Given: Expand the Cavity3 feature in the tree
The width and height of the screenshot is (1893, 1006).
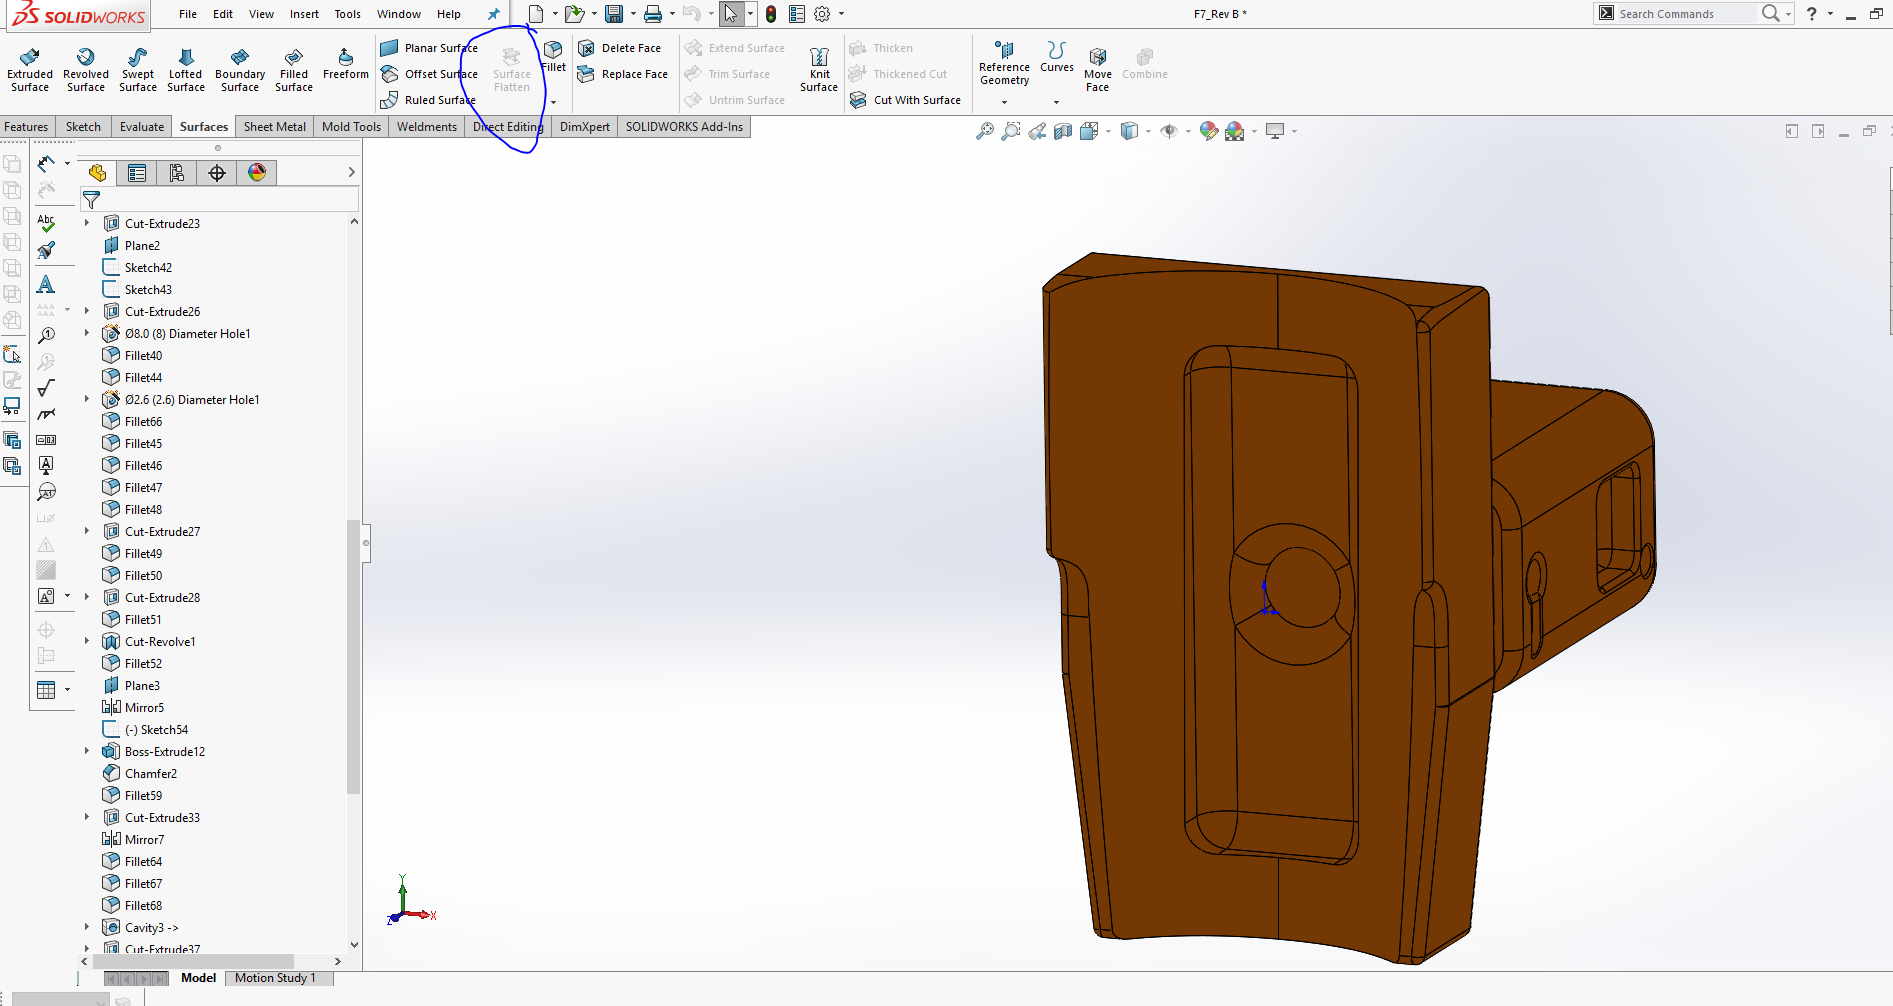Looking at the screenshot, I should (x=86, y=927).
